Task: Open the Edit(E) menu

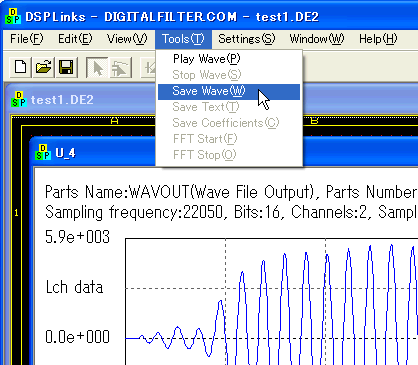Action: pyautogui.click(x=75, y=39)
